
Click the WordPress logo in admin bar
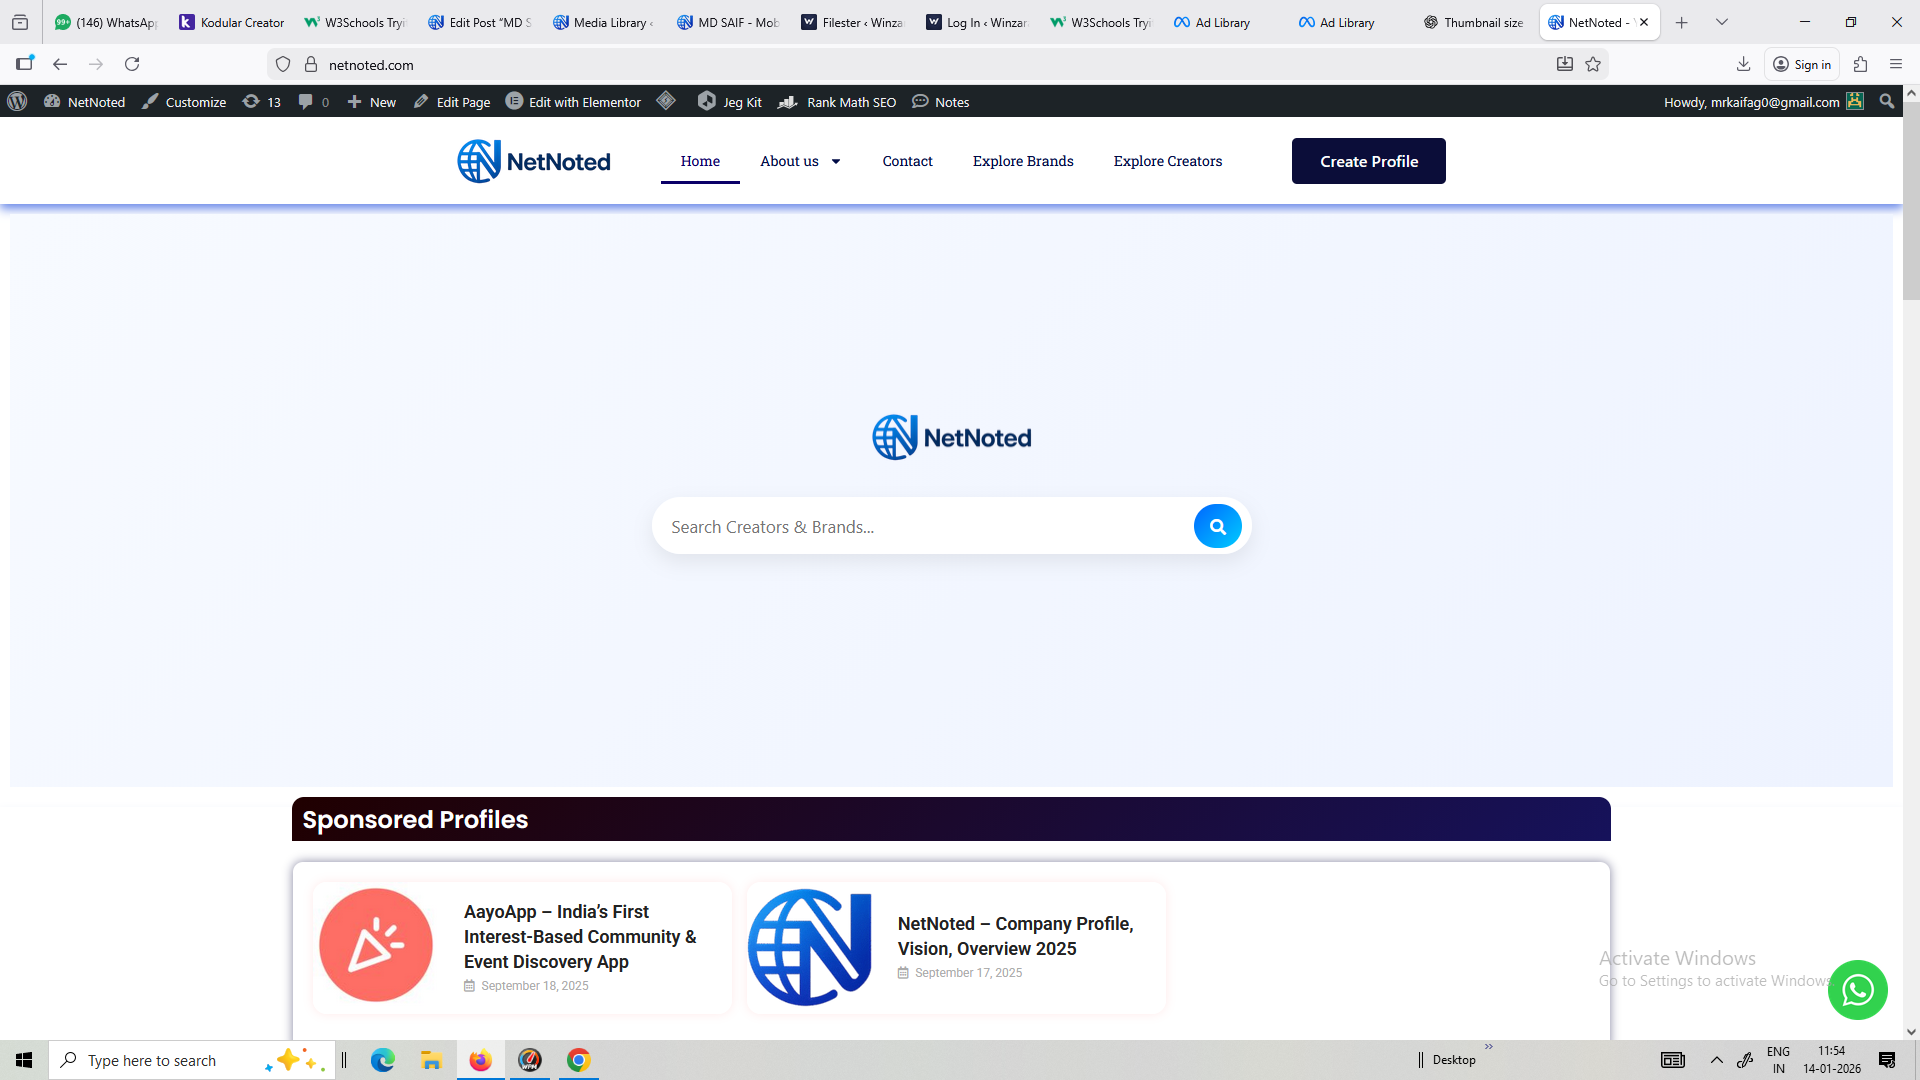17,102
